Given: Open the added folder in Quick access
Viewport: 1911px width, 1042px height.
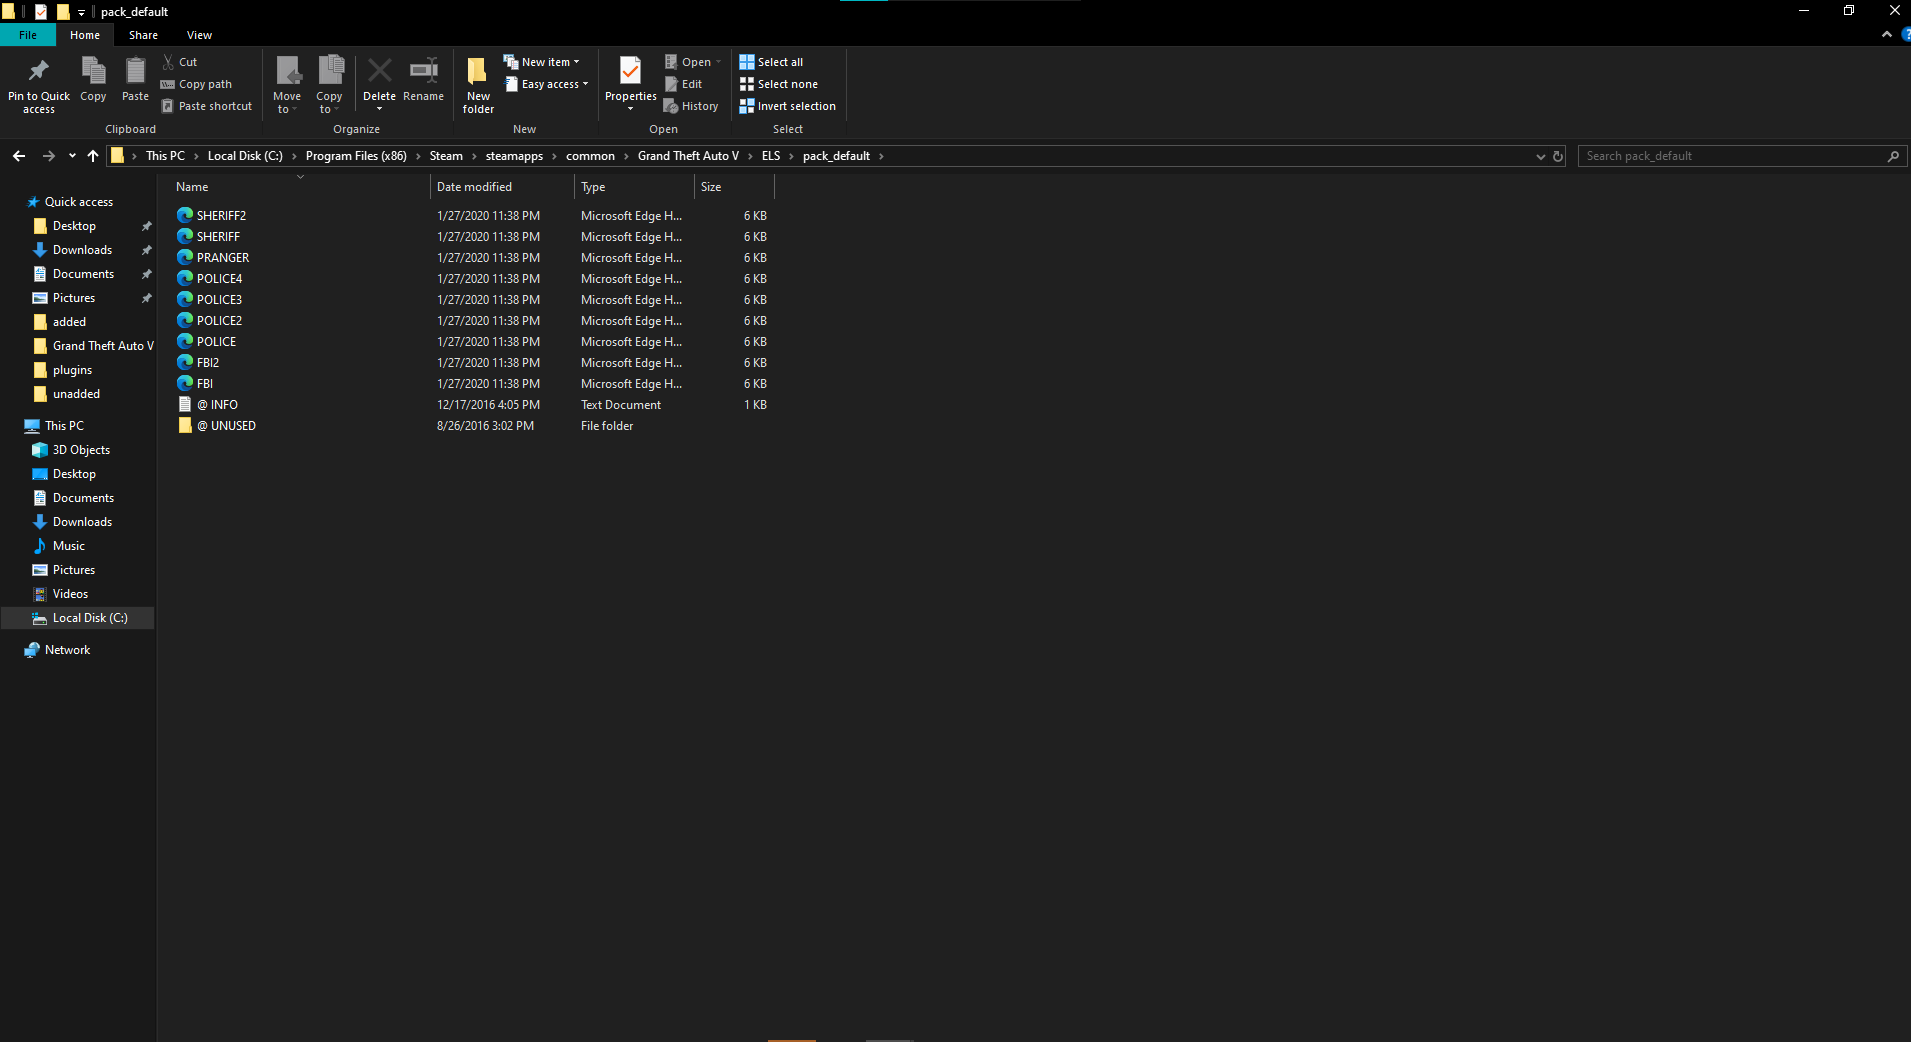Looking at the screenshot, I should click(x=69, y=322).
